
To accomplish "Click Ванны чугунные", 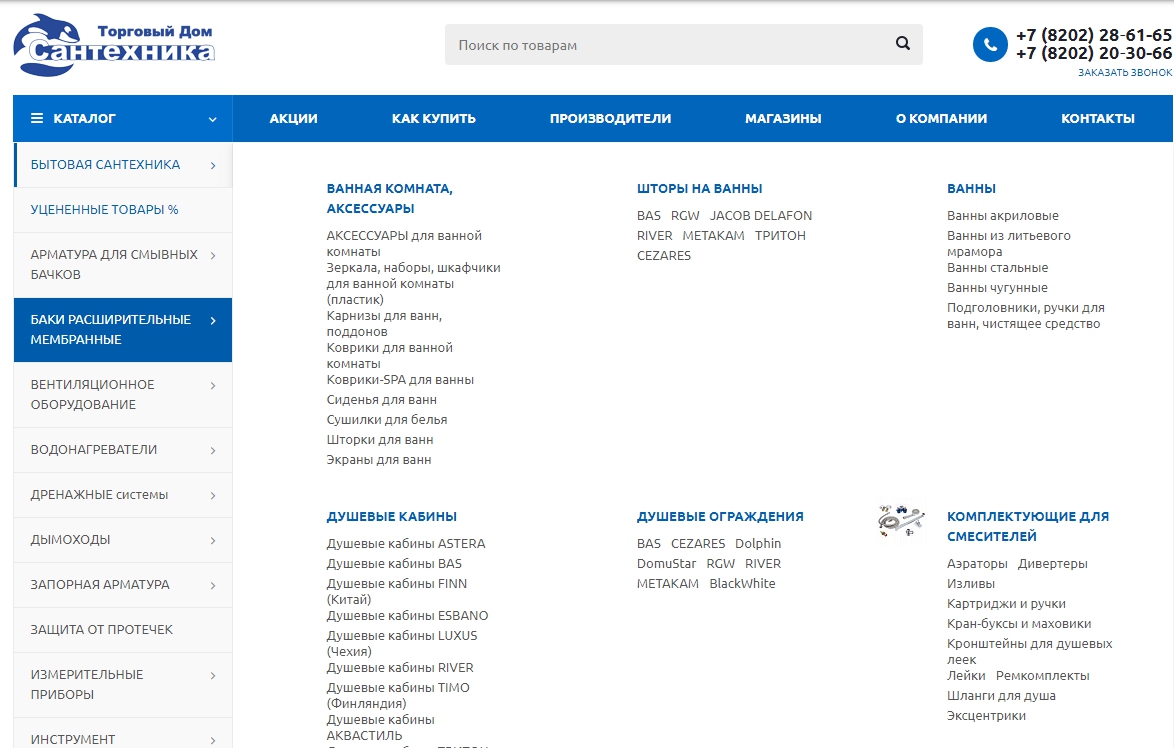I will 997,288.
